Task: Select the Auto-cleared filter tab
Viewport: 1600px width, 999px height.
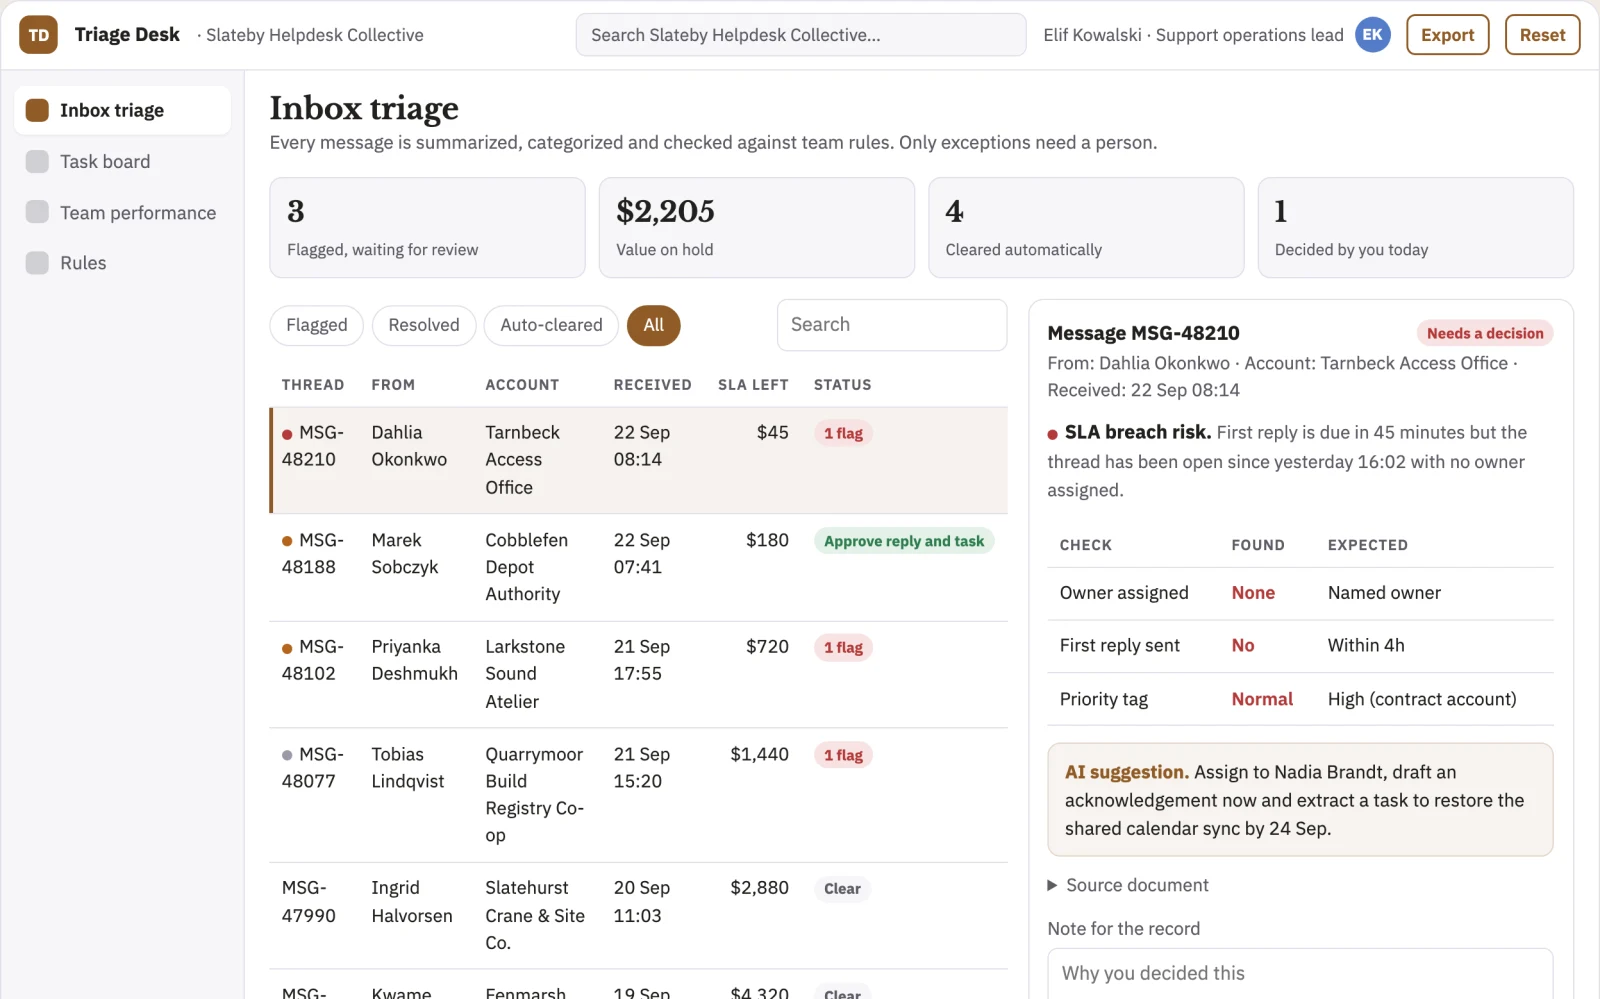Action: [551, 325]
